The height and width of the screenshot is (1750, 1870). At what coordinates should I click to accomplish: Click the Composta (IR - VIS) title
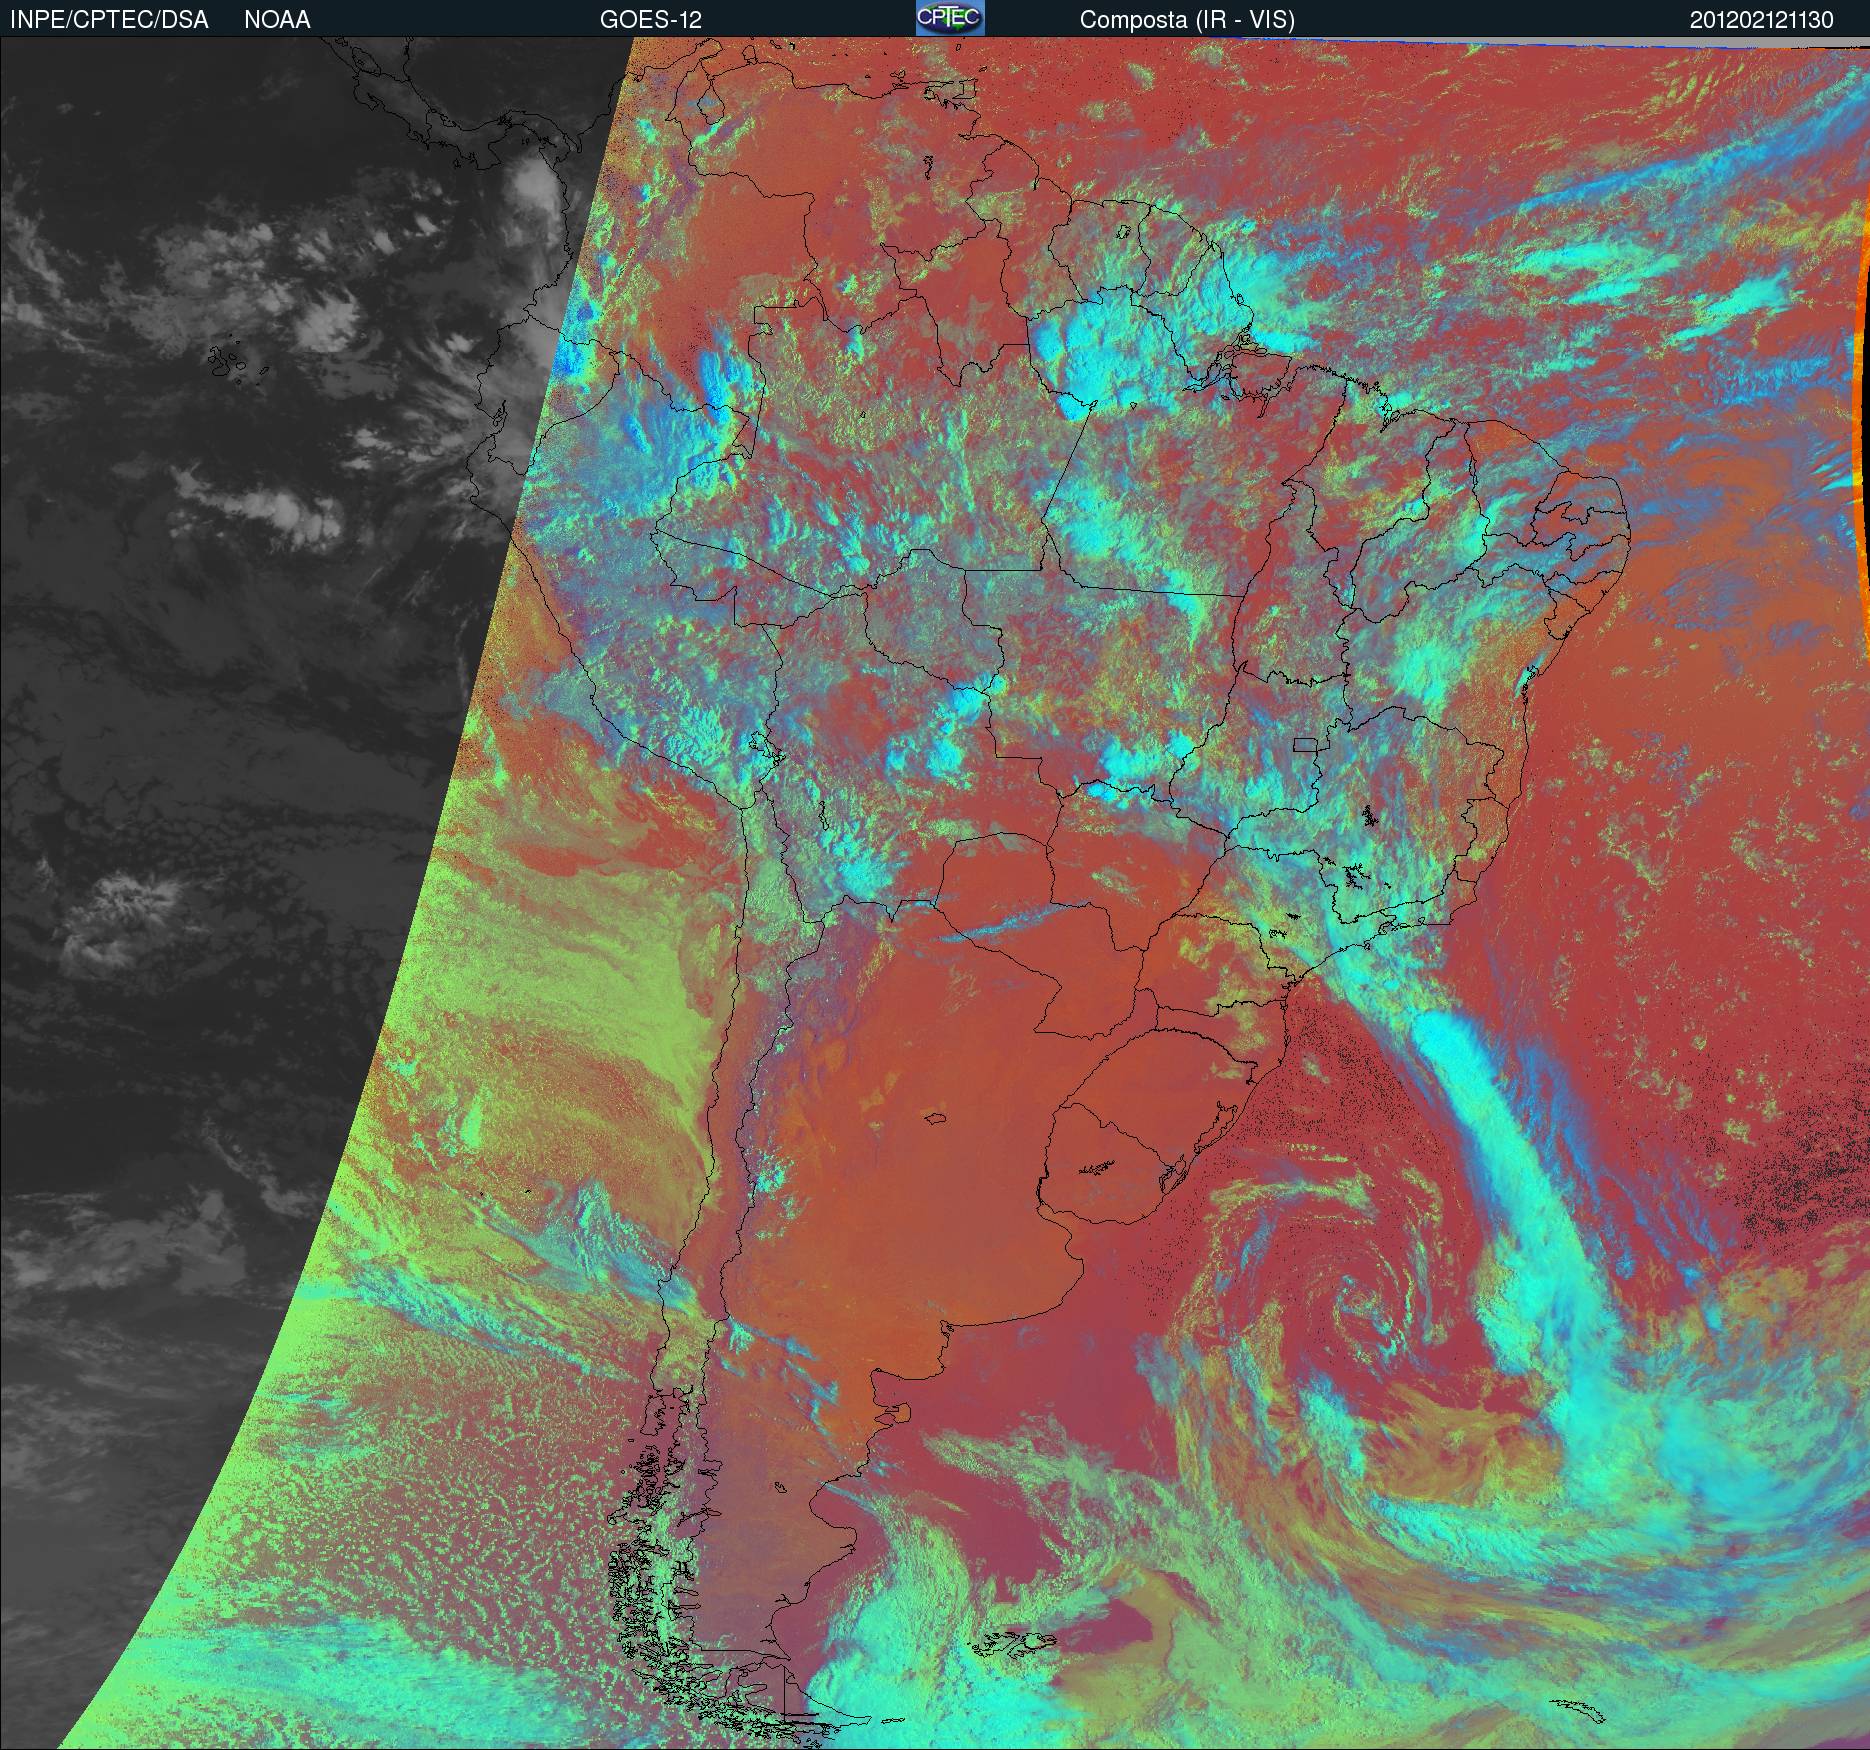pyautogui.click(x=1187, y=20)
